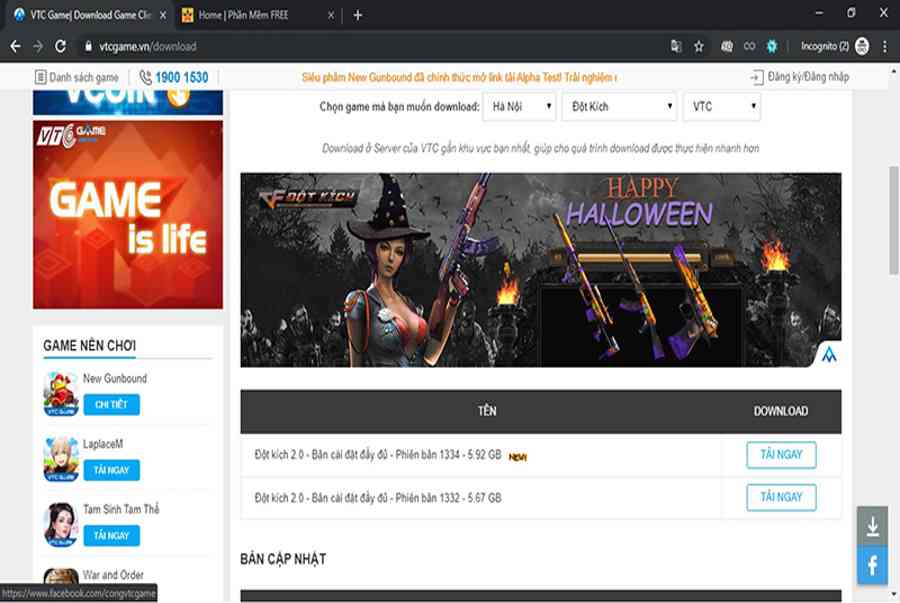Click the VCoin banner at sidebar top
This screenshot has height=603, width=900.
[x=128, y=103]
